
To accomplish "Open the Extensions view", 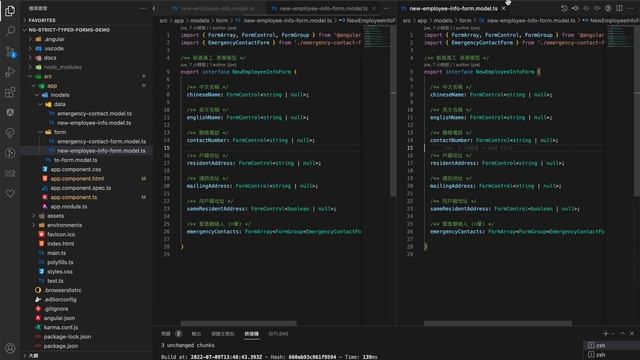I will 10,92.
